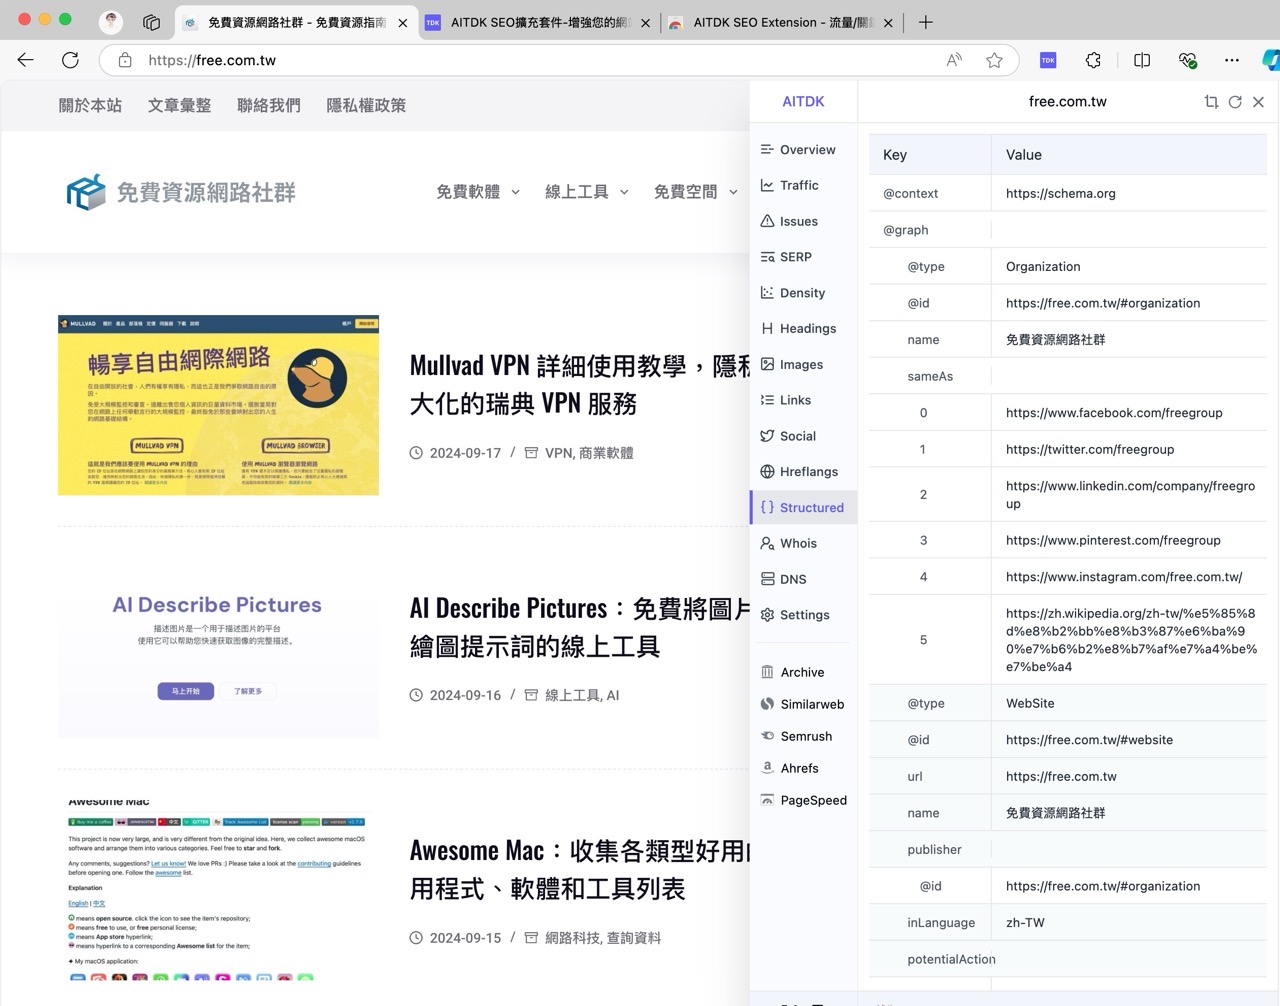This screenshot has width=1280, height=1006.
Task: Select the zh-TW inLanguage value
Action: click(x=1129, y=923)
